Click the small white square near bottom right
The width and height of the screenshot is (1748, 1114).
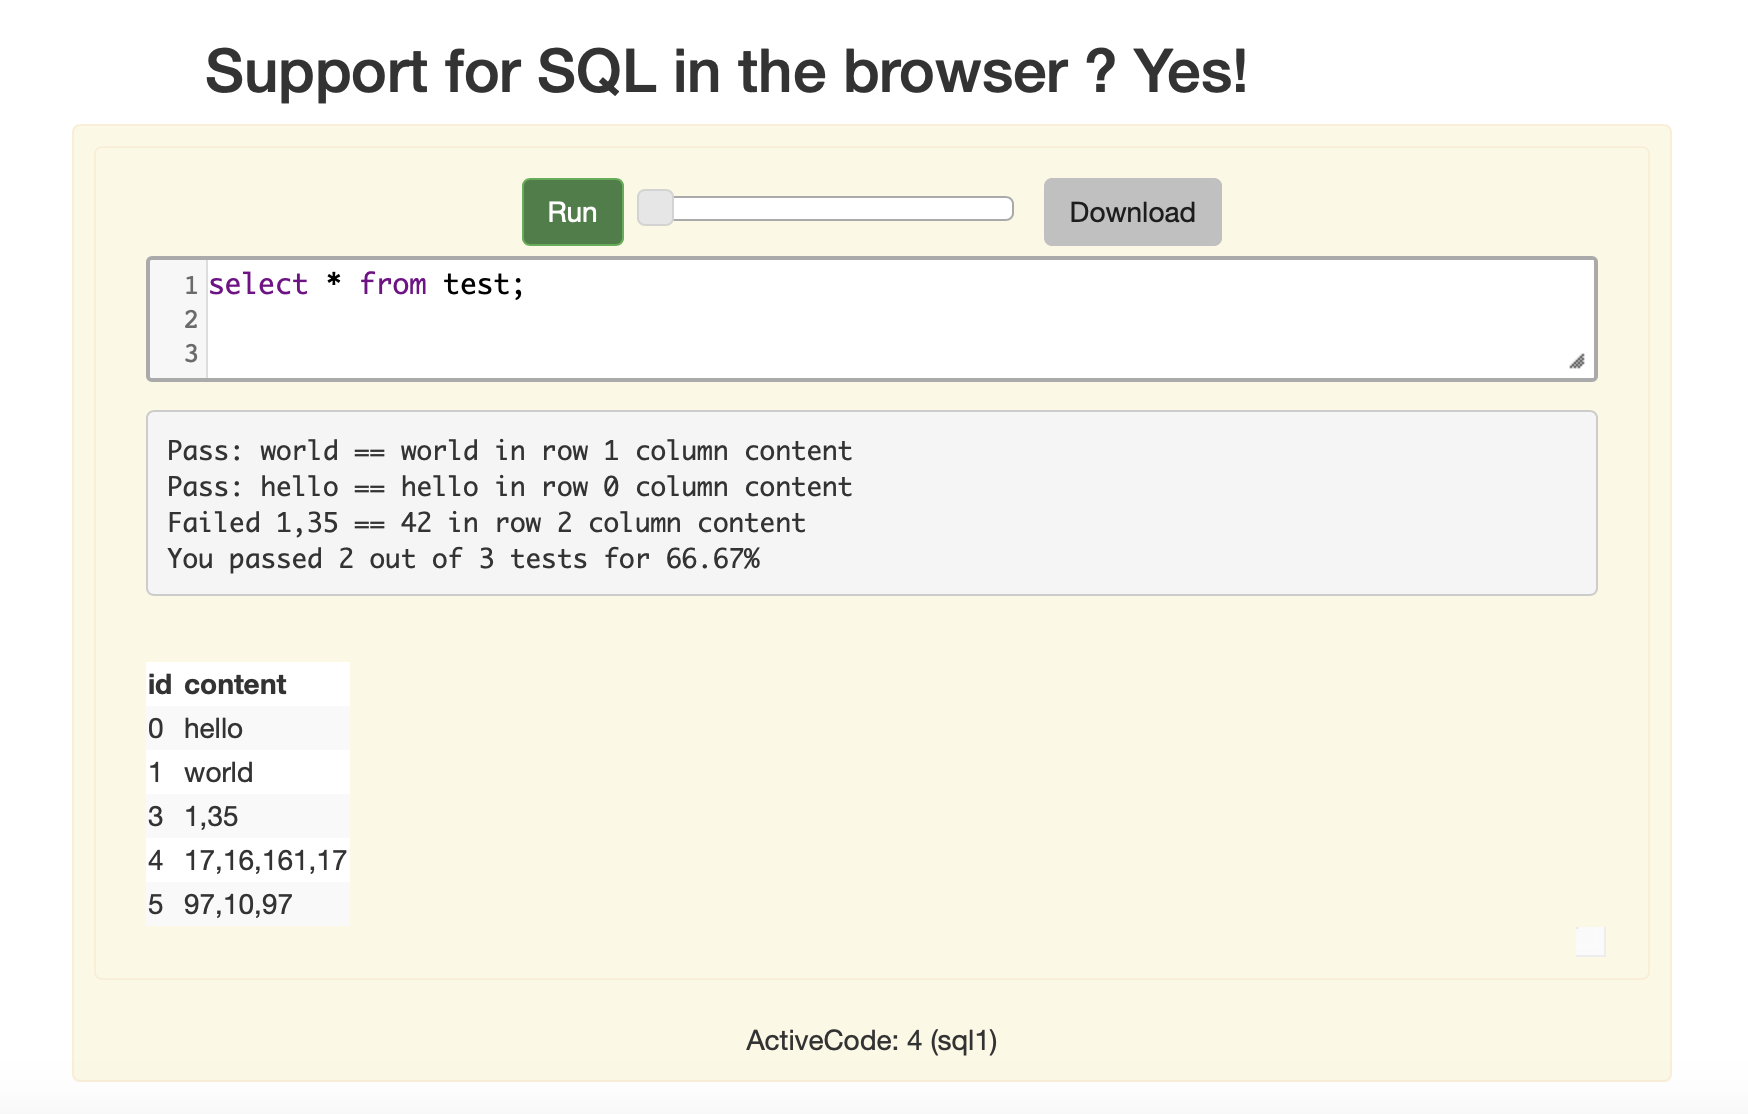(1590, 941)
